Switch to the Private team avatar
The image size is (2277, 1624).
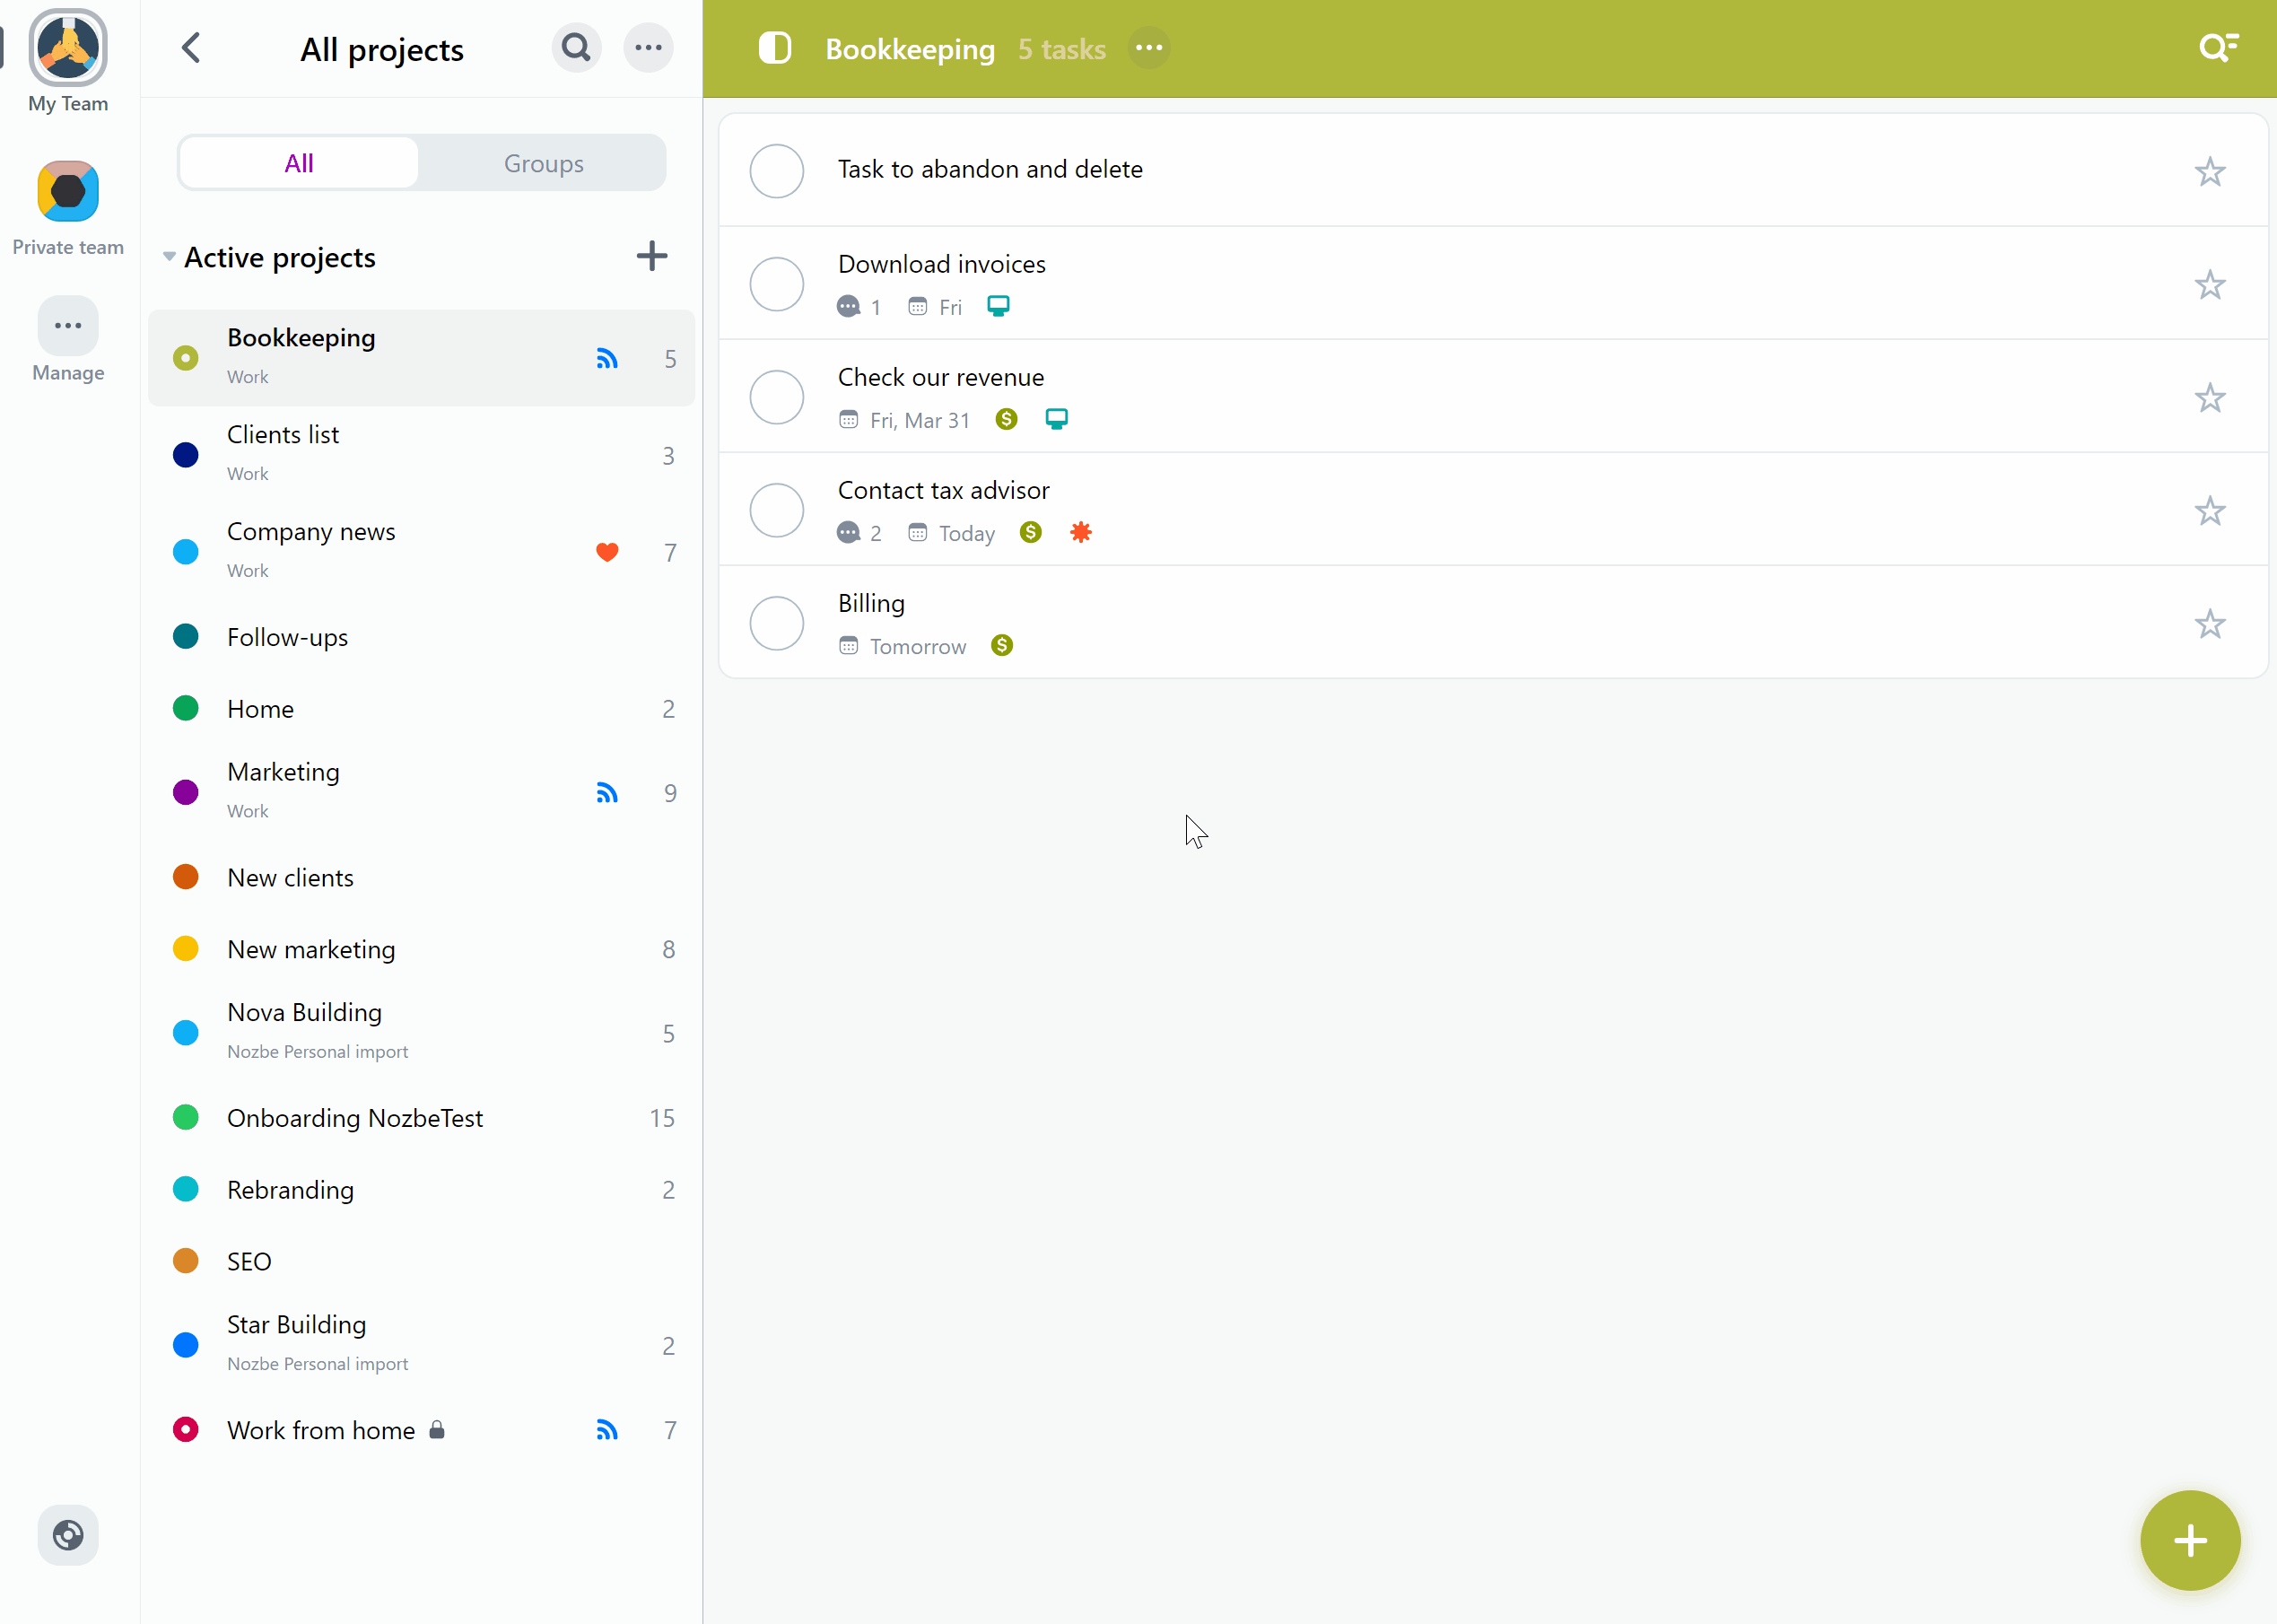pos(68,191)
